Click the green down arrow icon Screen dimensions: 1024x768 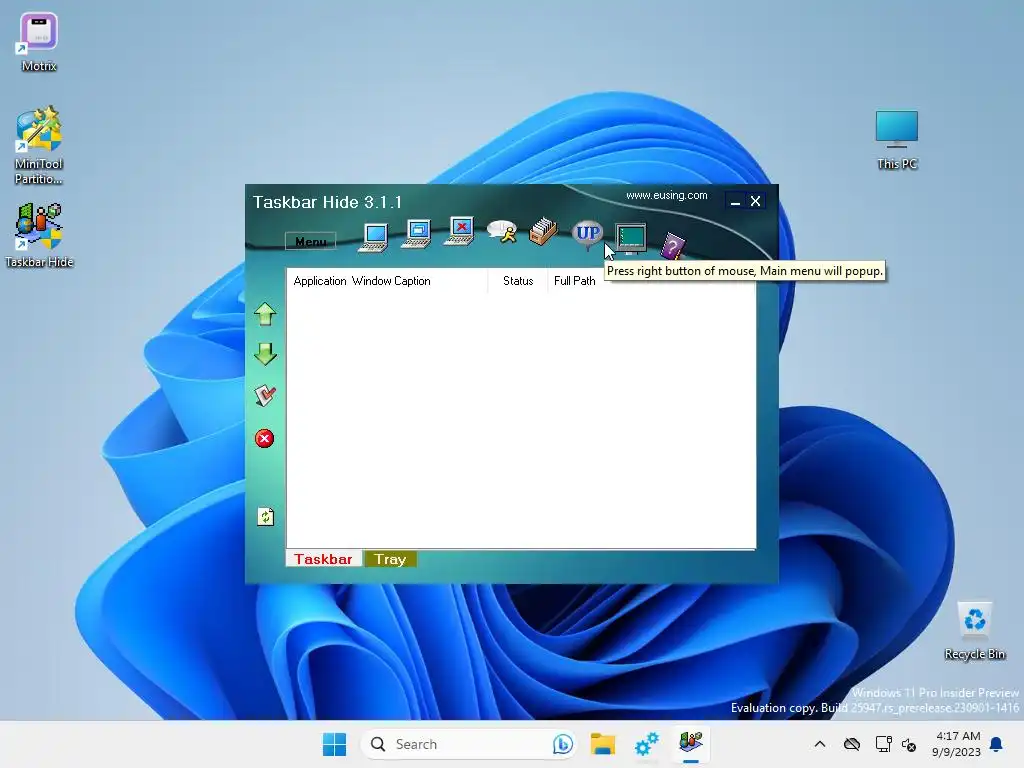pyautogui.click(x=265, y=354)
